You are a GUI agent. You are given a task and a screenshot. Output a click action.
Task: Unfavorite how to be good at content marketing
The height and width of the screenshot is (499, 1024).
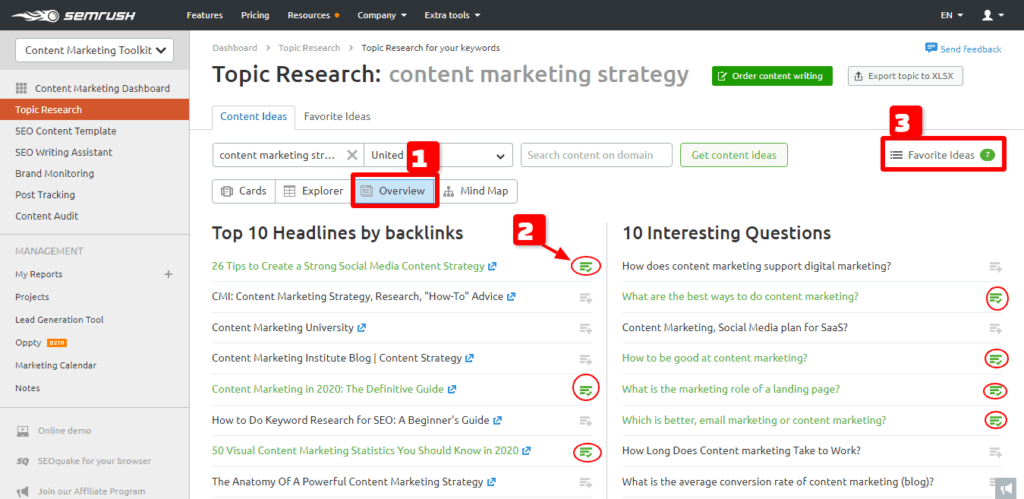click(x=996, y=359)
